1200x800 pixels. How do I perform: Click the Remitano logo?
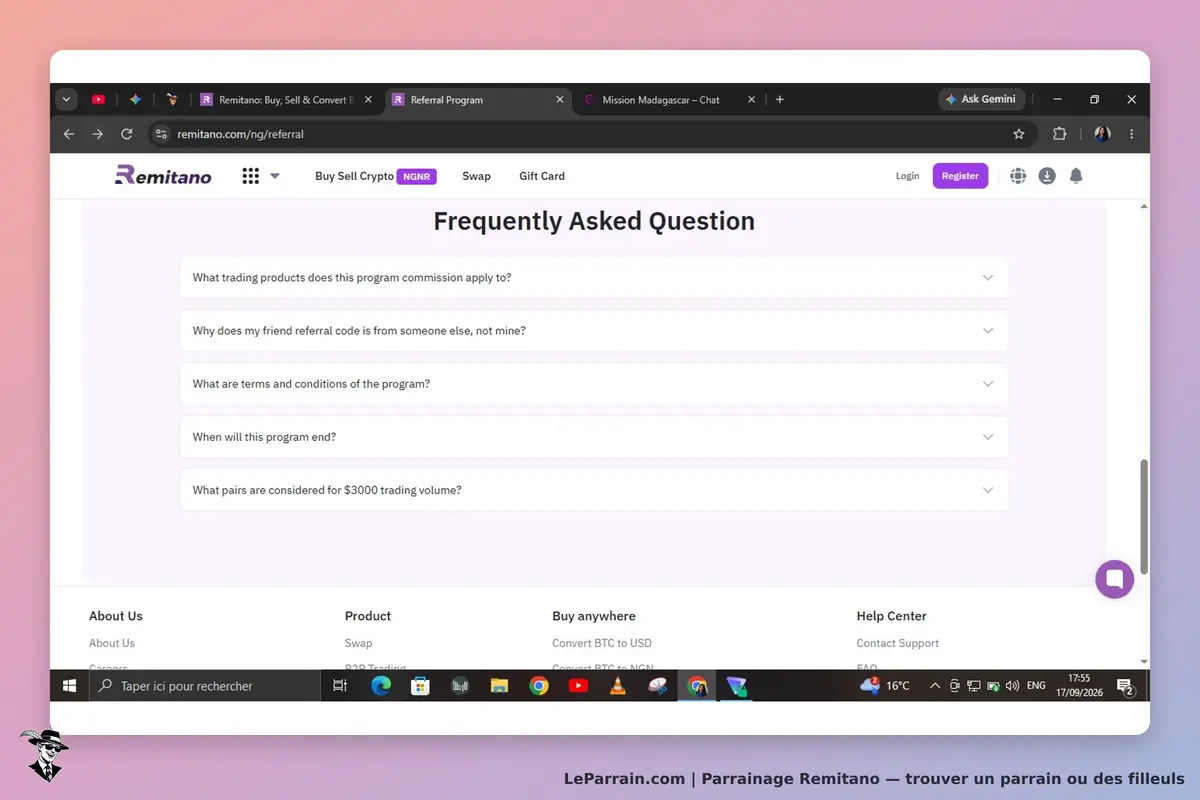[x=163, y=176]
